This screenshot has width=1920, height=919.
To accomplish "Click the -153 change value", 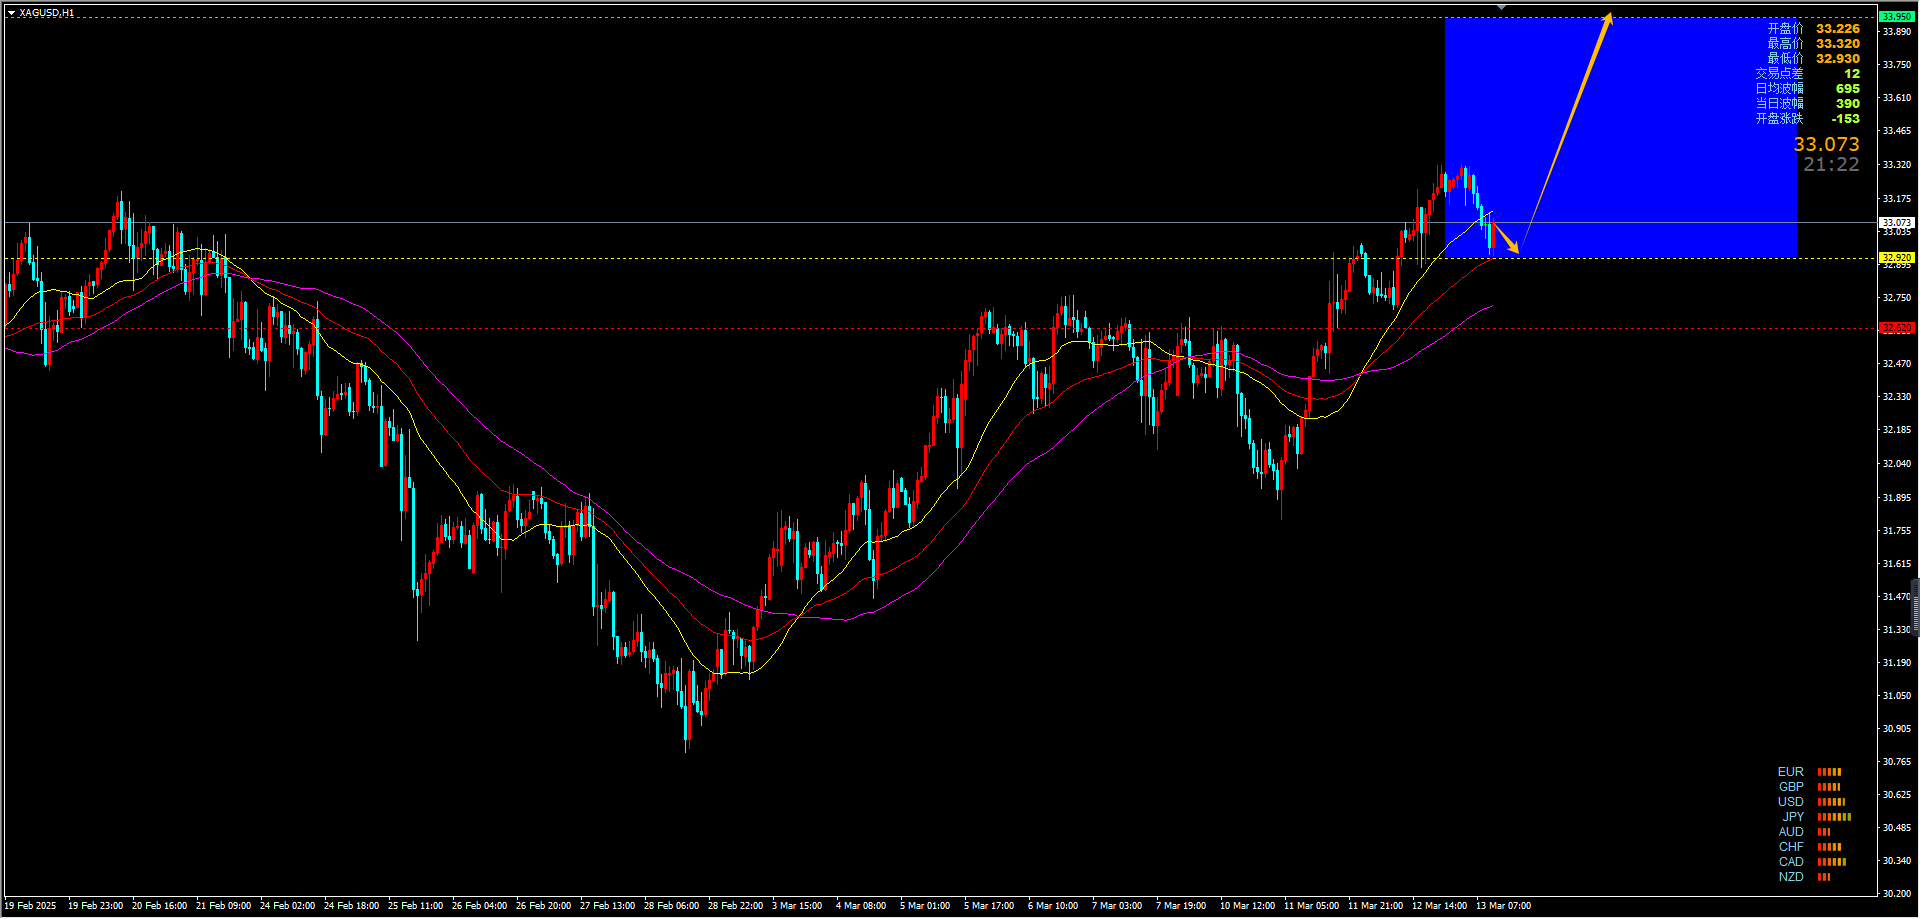I will click(x=1846, y=119).
